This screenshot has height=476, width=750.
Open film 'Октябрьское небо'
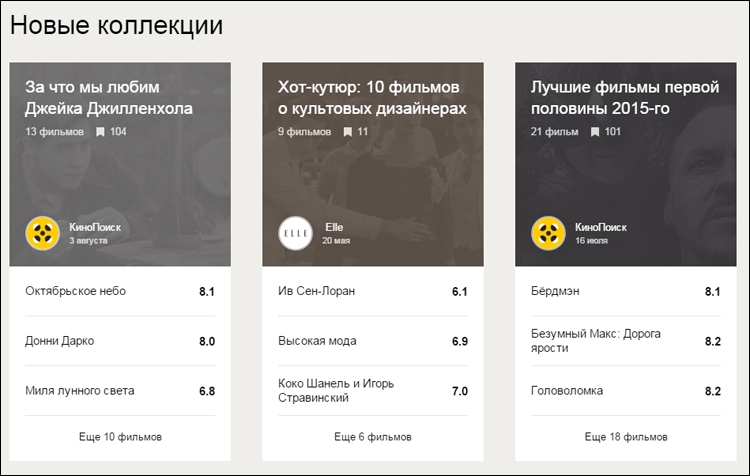[x=76, y=291]
